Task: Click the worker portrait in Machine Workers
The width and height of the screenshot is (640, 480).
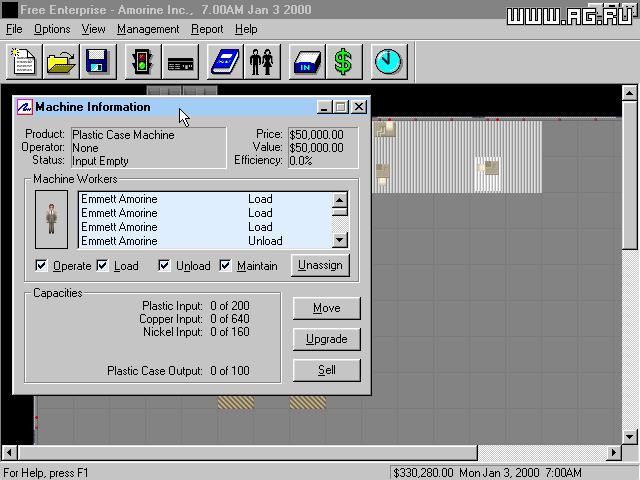Action: pyautogui.click(x=51, y=219)
